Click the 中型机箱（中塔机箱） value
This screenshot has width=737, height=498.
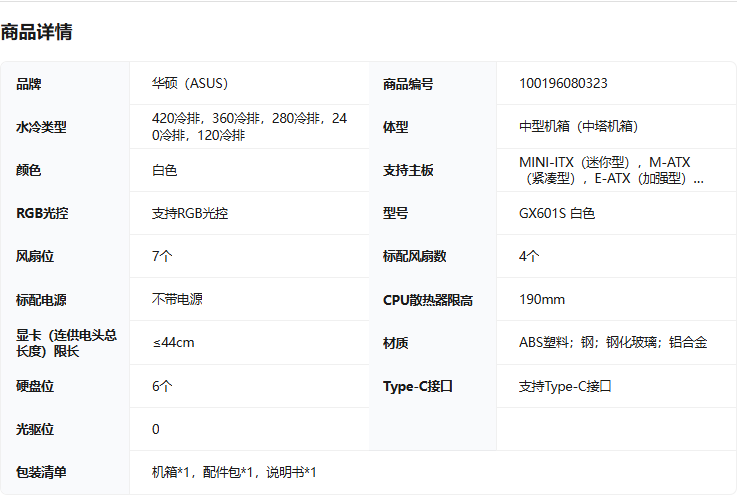578,127
